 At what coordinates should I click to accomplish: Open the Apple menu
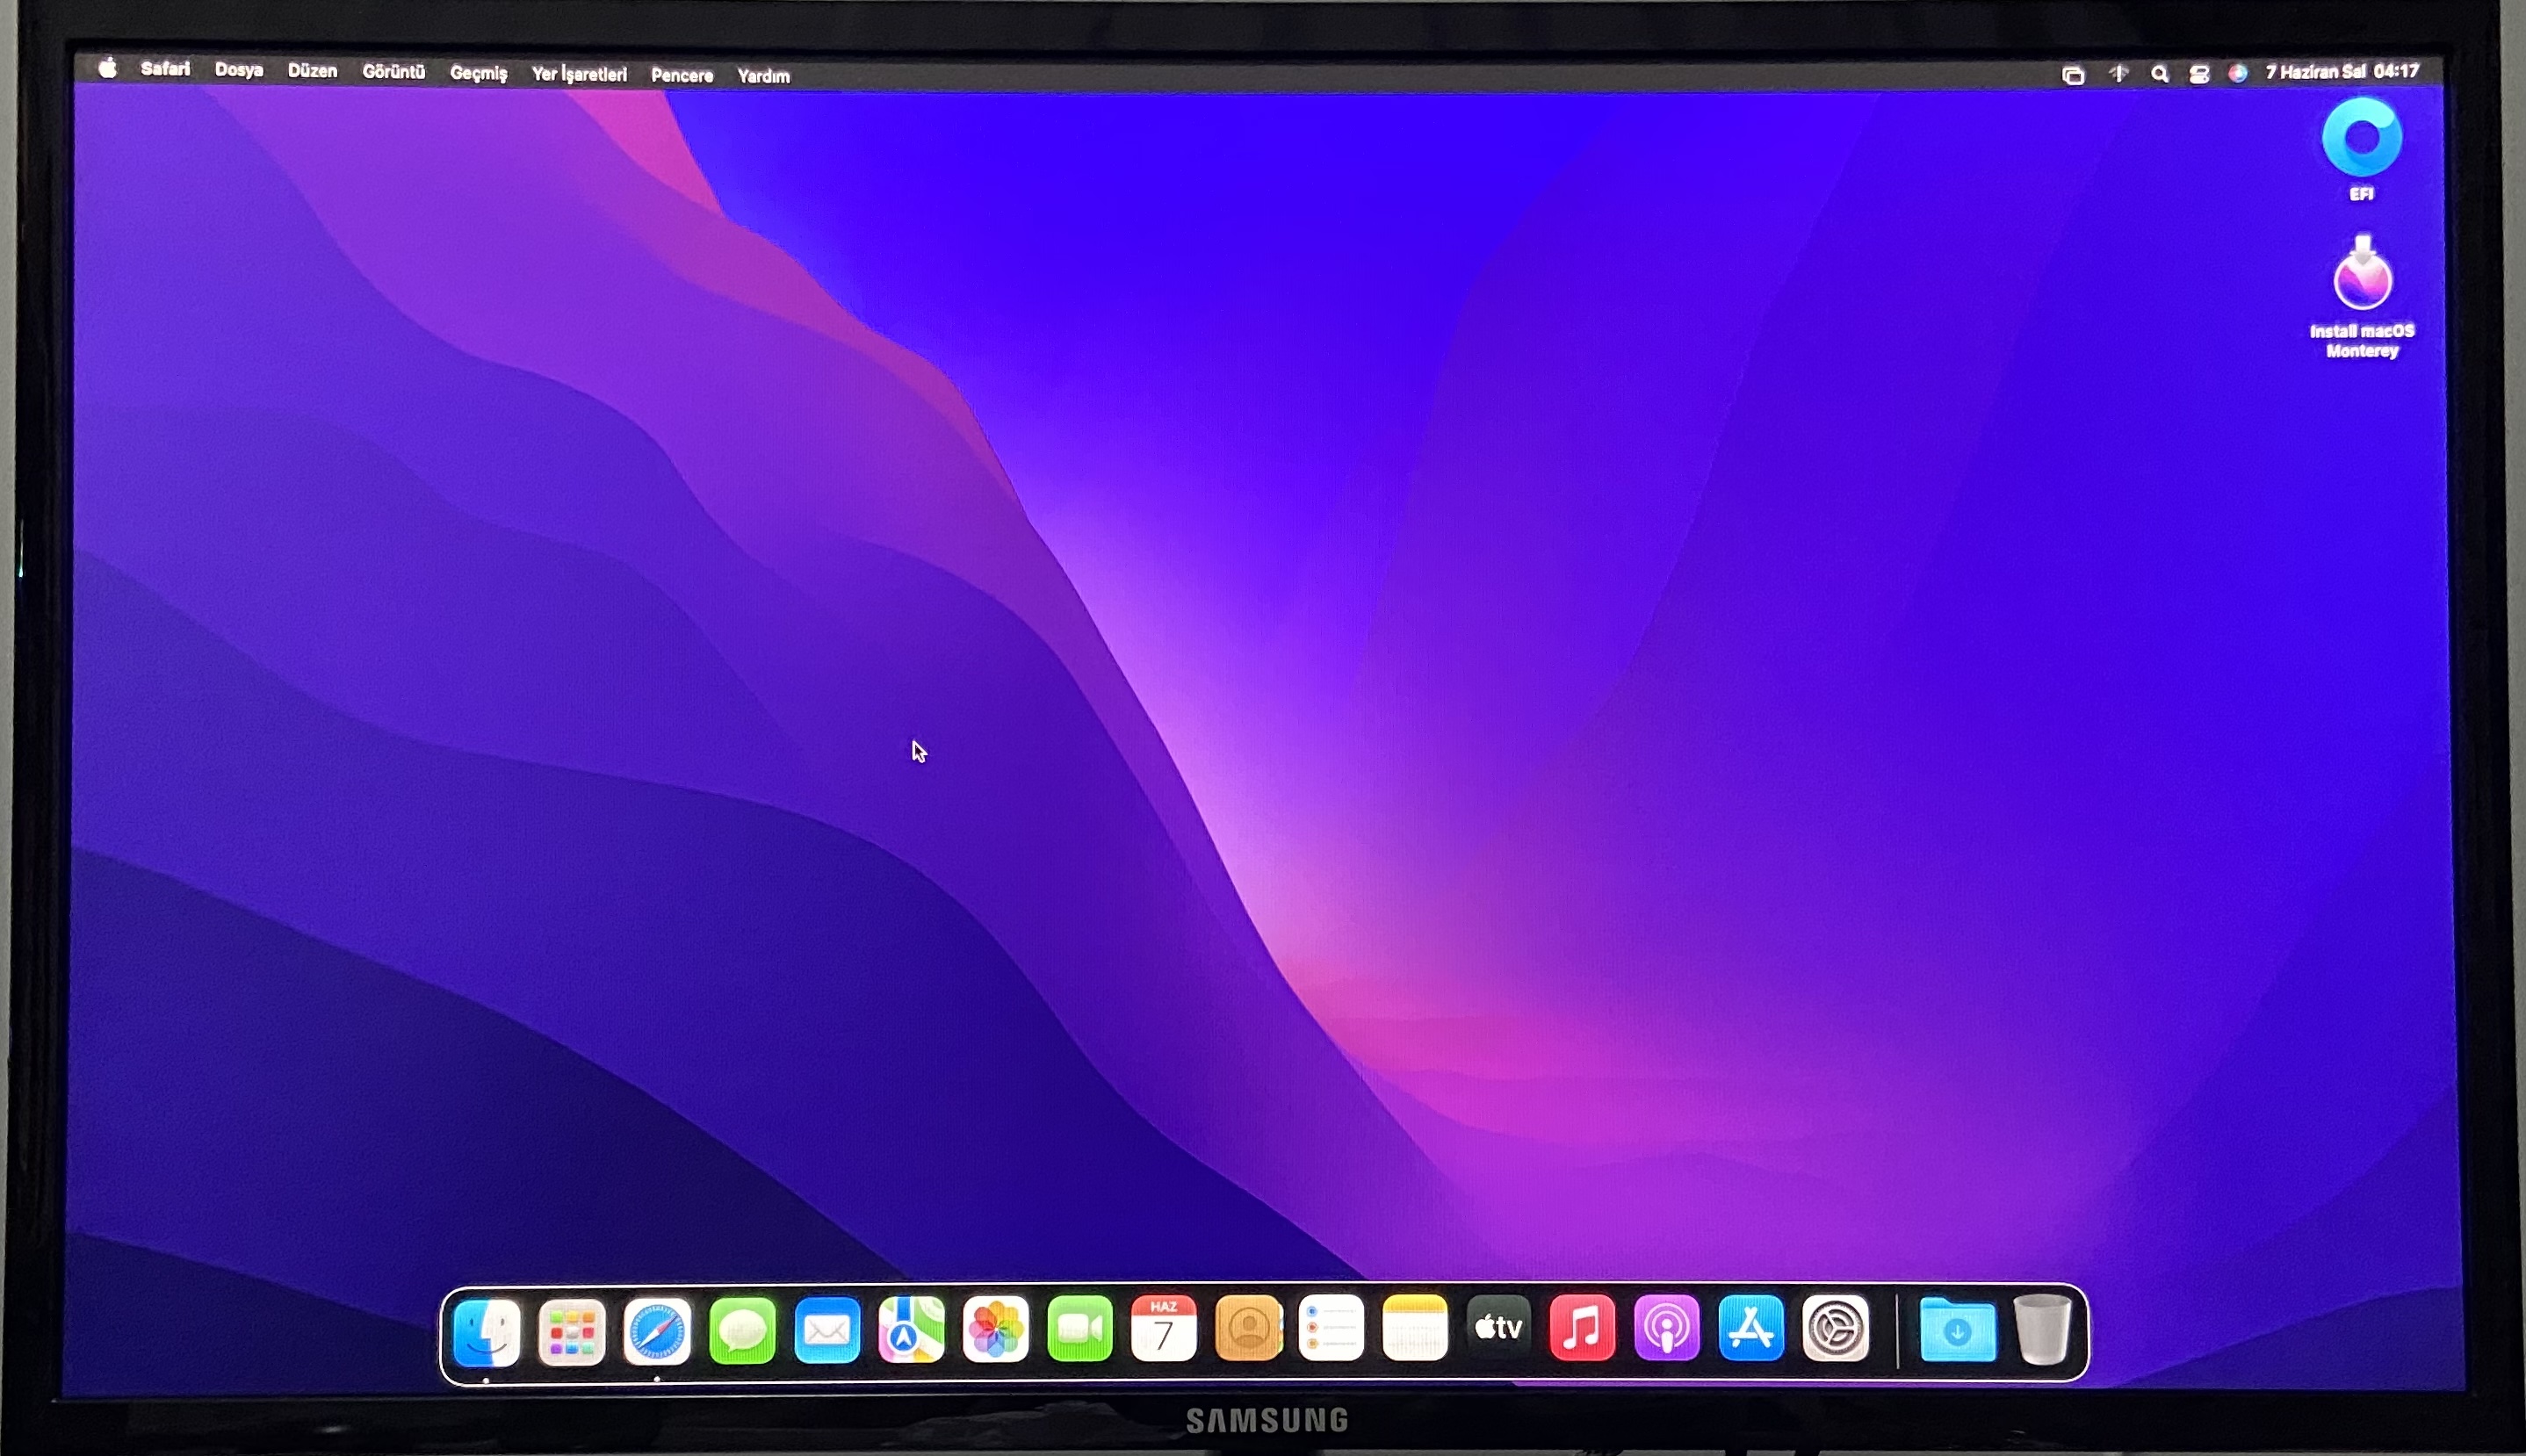(x=108, y=68)
